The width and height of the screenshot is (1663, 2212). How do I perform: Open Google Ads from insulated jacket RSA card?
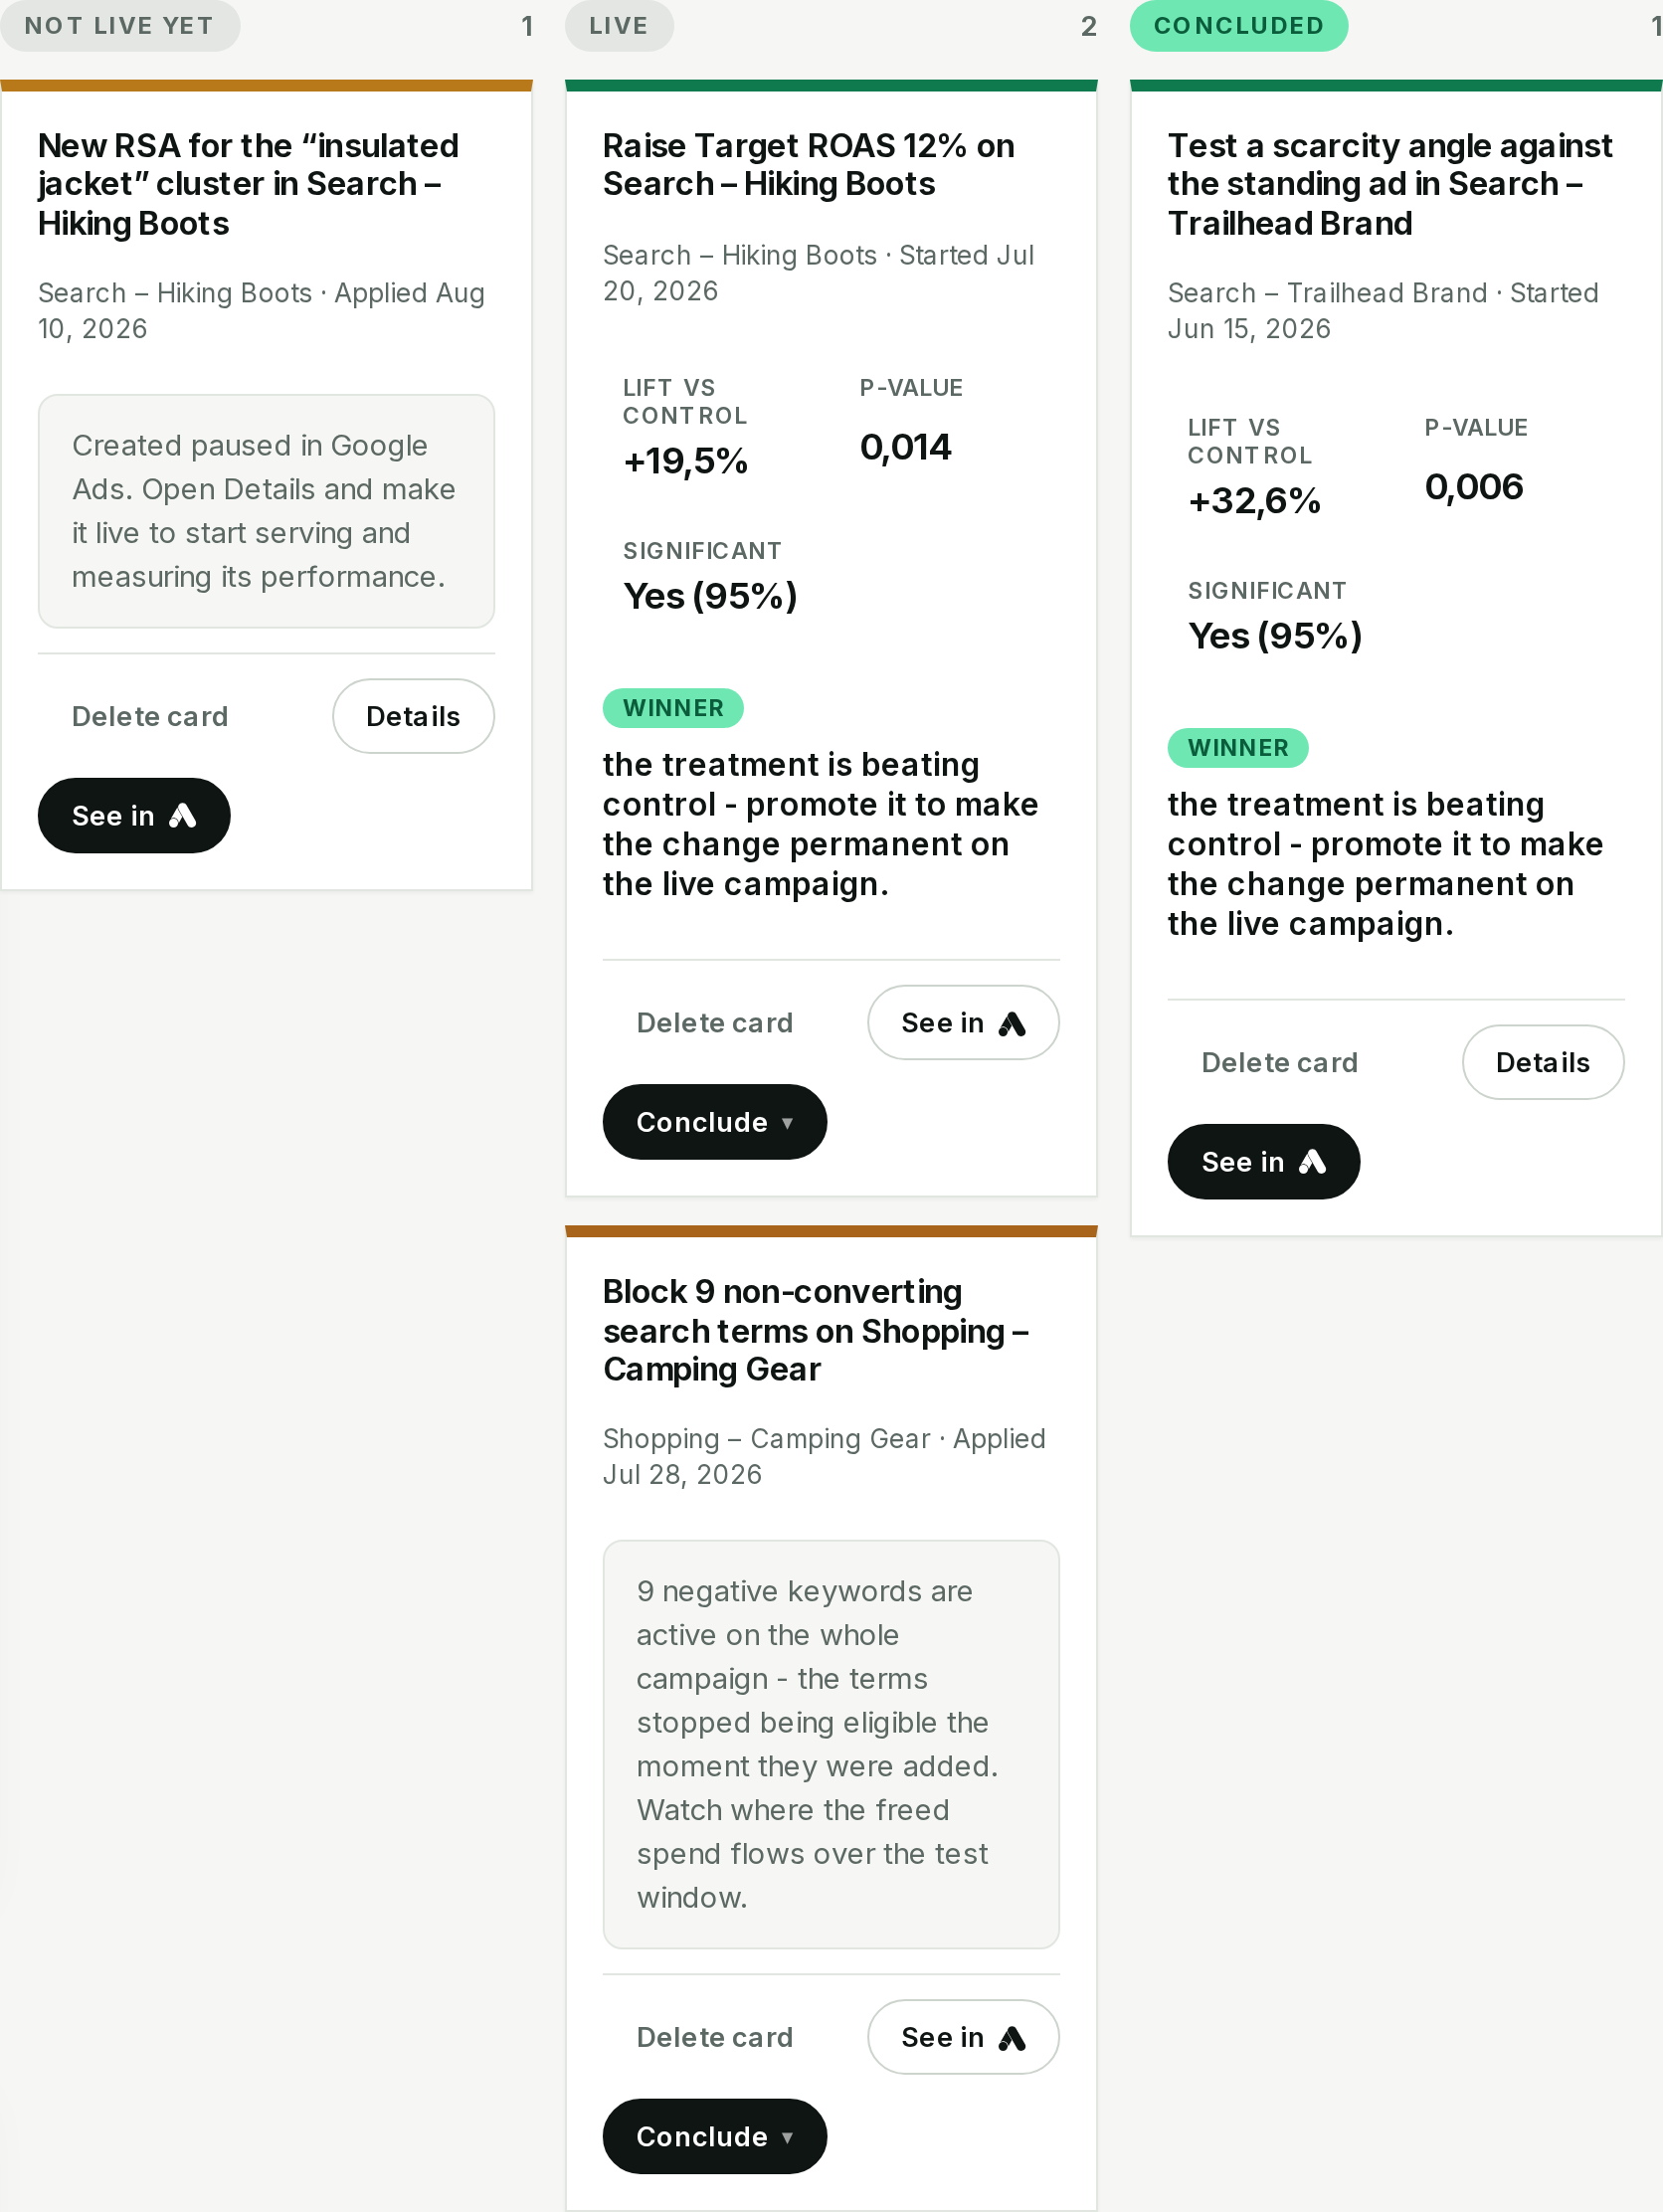click(x=134, y=815)
